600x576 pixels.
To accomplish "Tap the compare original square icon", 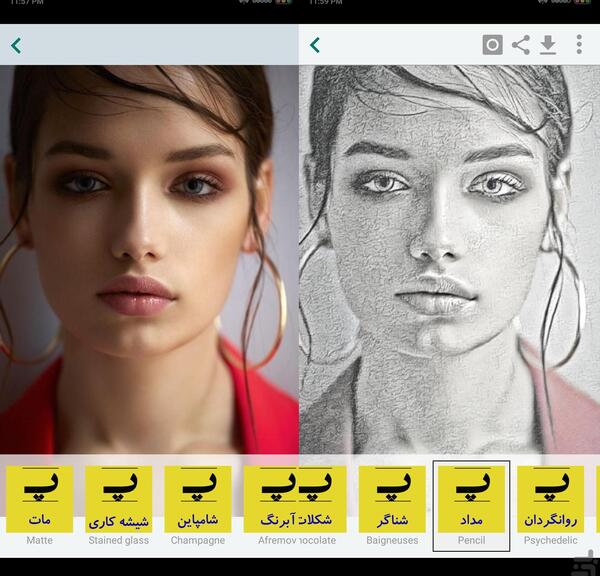I will click(x=492, y=45).
